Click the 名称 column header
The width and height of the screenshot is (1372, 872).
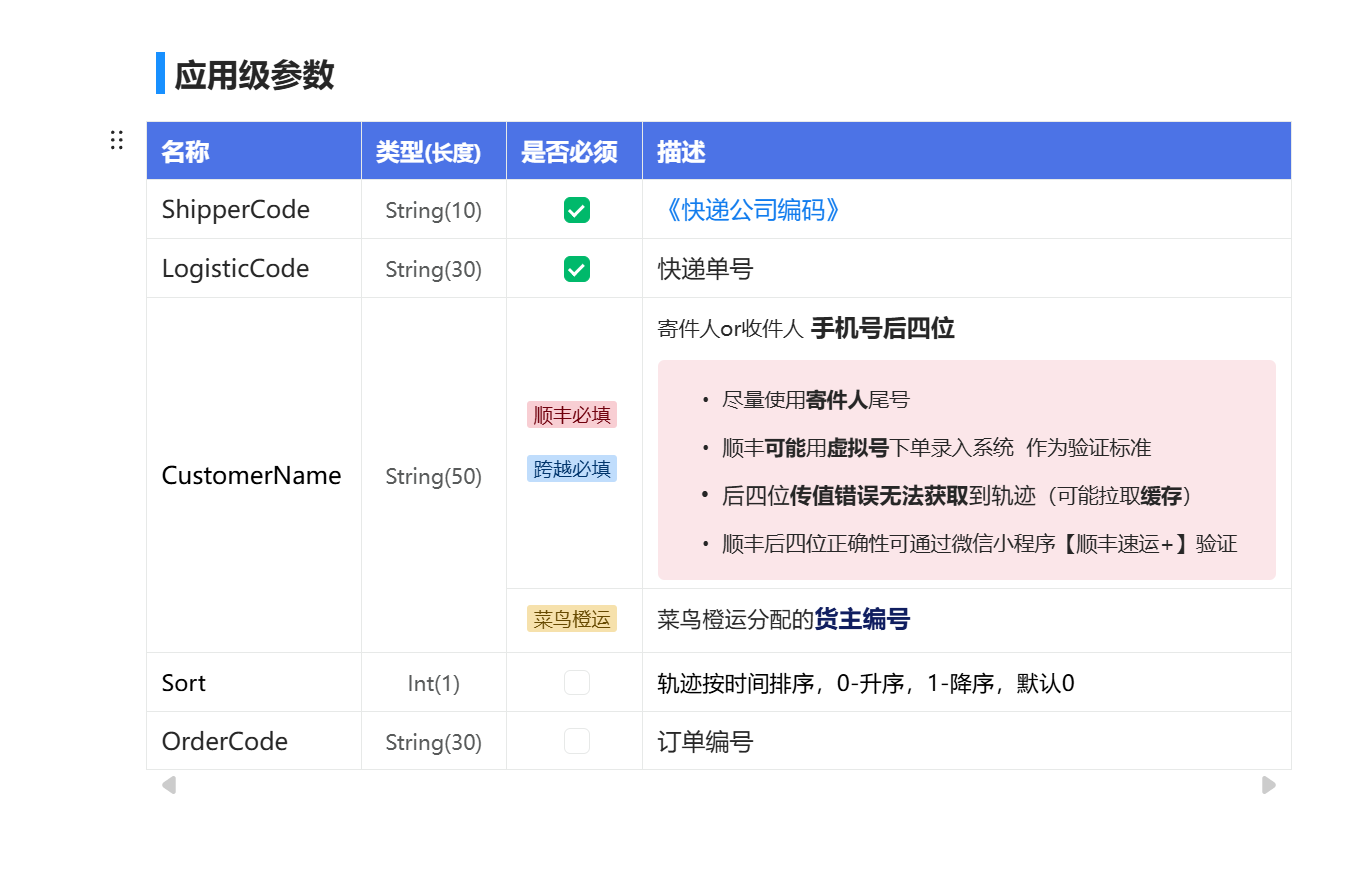(x=186, y=152)
